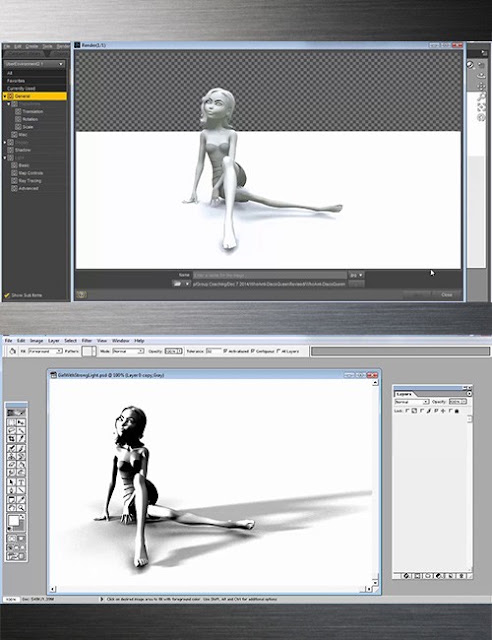
Task: Select the Ray Tracing property group
Action: point(29,181)
